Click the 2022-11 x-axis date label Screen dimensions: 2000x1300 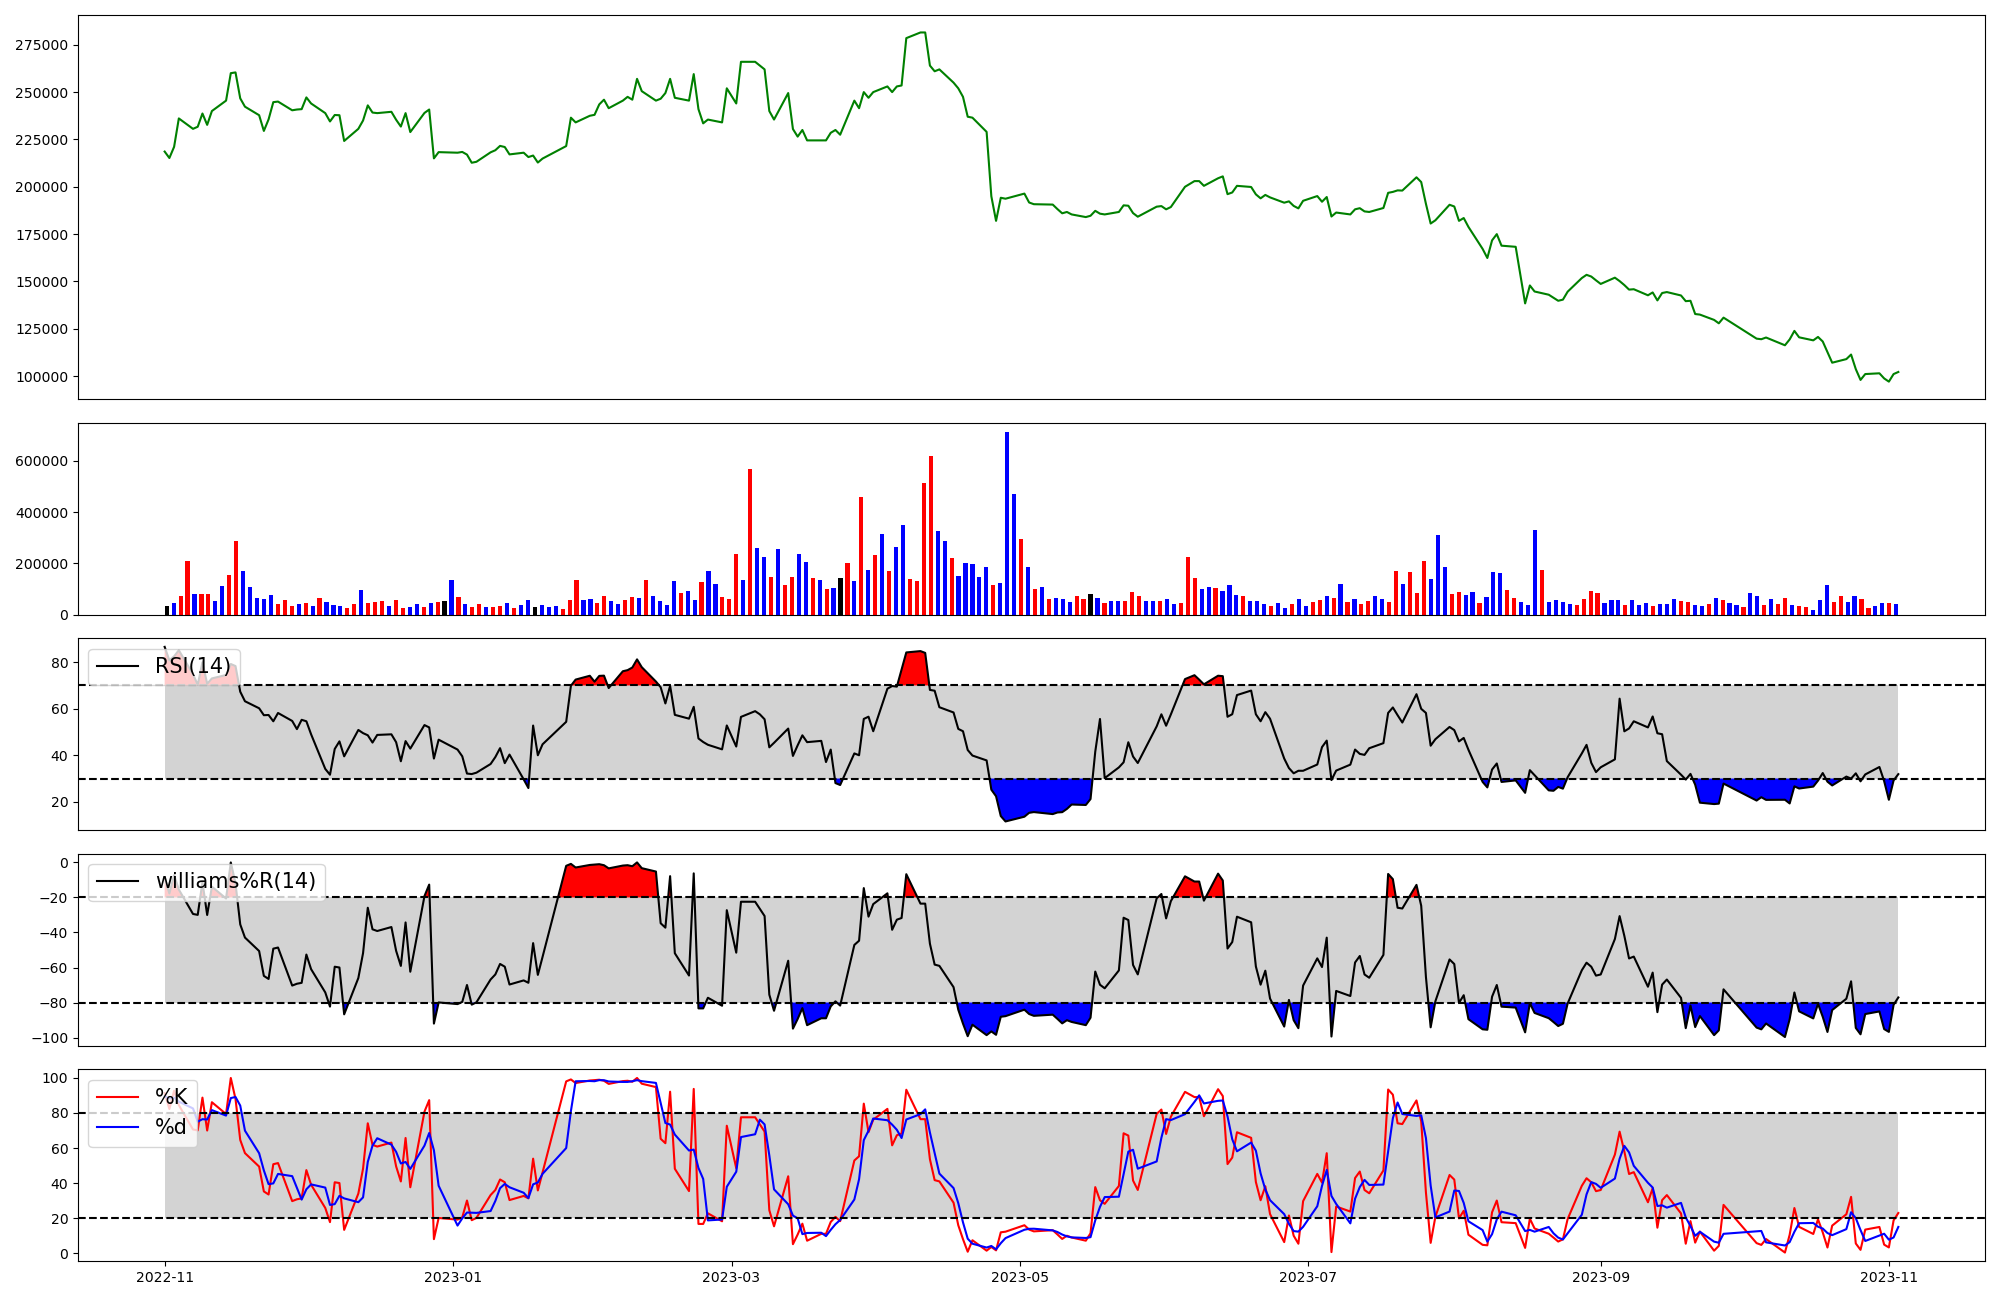coord(165,1277)
